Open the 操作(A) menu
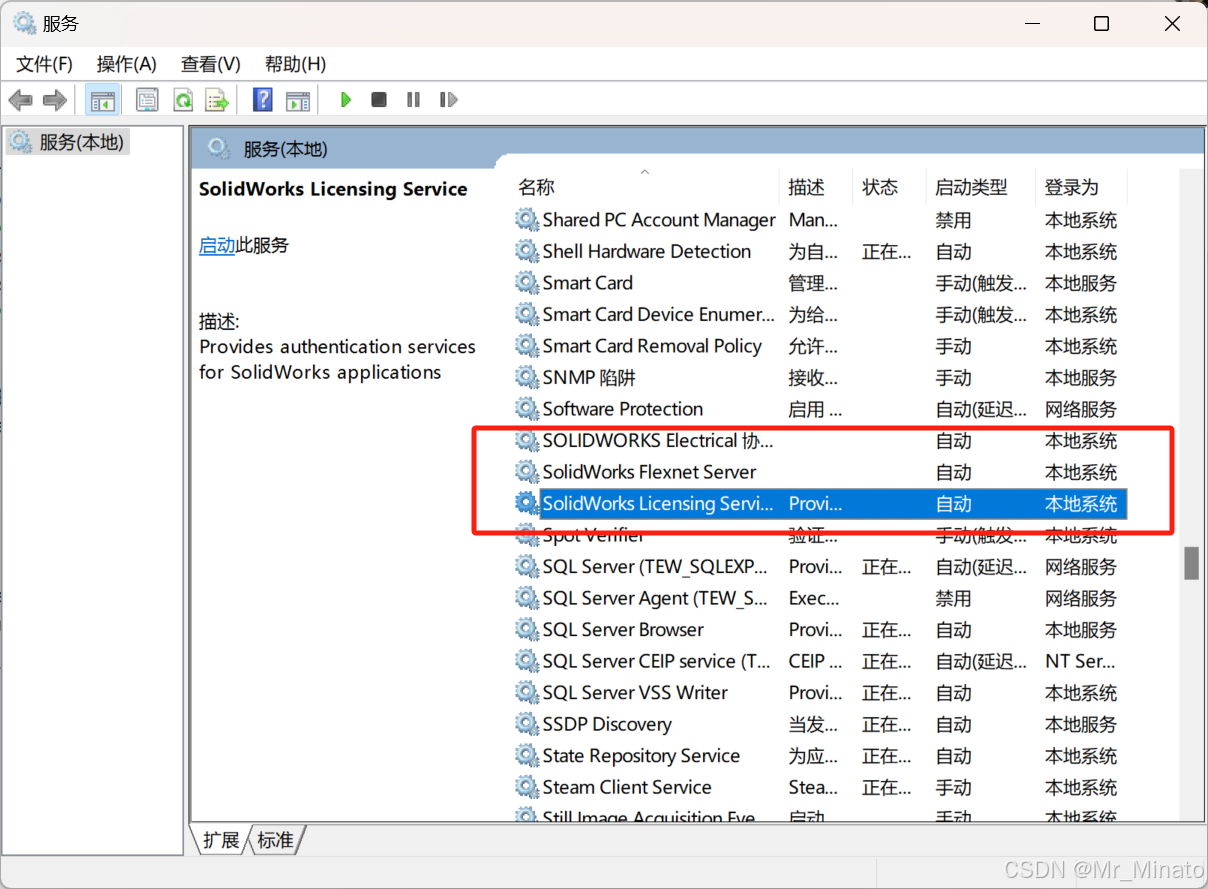Screen dimensions: 1208x889 pyautogui.click(x=126, y=64)
